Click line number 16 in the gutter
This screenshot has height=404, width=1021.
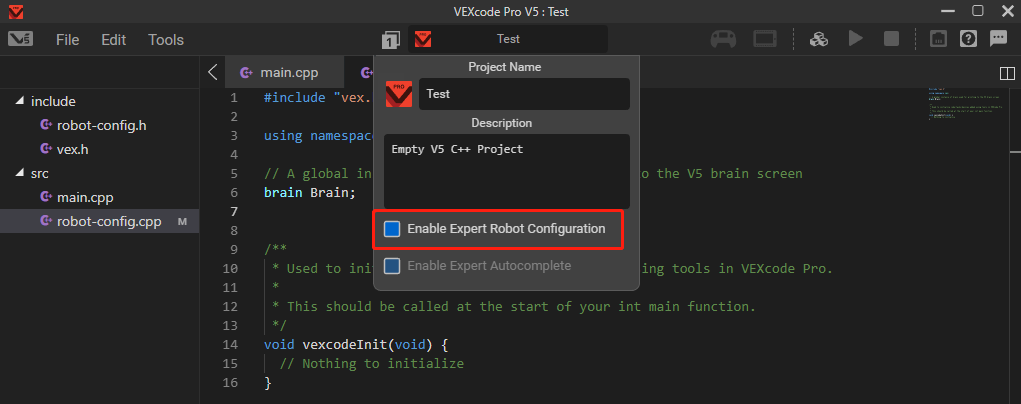[230, 382]
